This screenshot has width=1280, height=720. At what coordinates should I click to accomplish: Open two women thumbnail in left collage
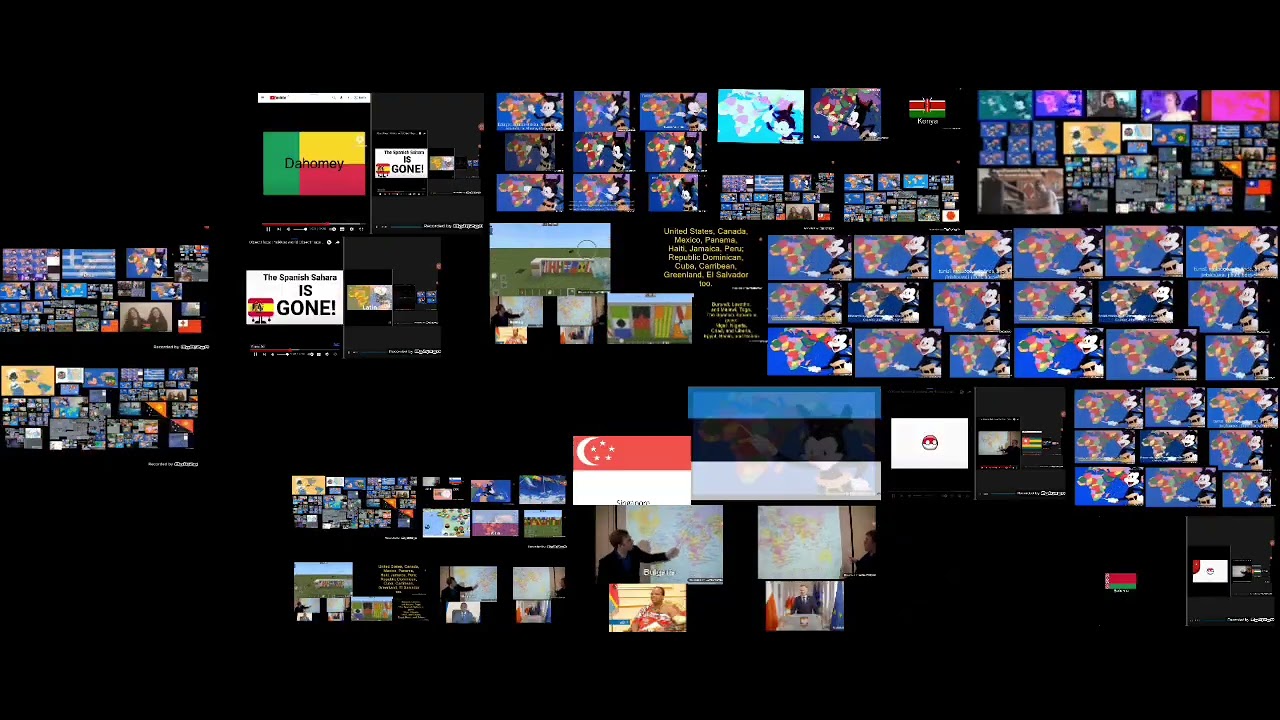pyautogui.click(x=146, y=317)
